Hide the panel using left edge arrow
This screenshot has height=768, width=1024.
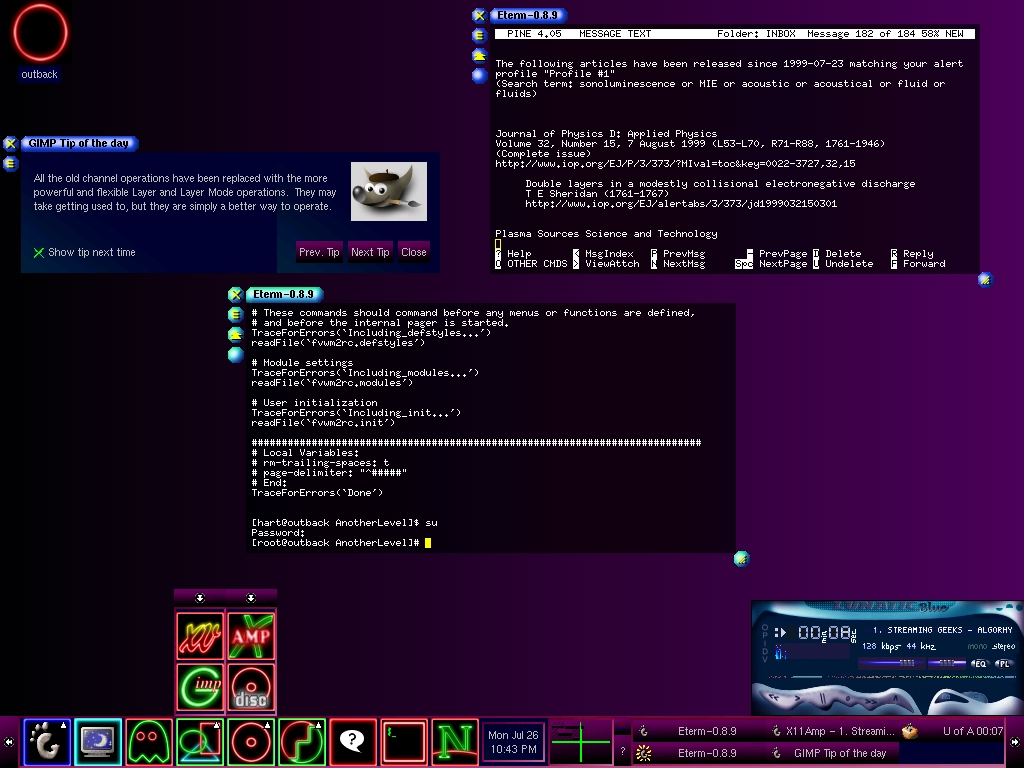8,742
